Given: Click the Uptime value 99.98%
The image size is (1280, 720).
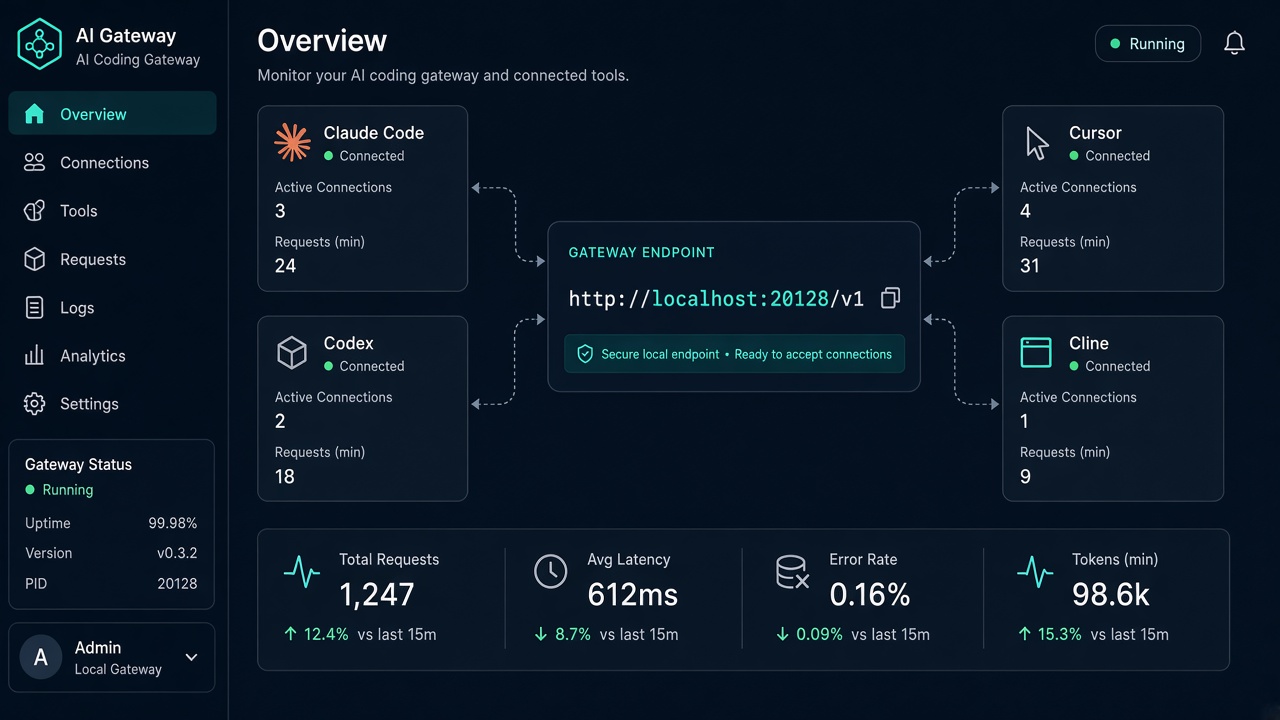Looking at the screenshot, I should pos(172,523).
